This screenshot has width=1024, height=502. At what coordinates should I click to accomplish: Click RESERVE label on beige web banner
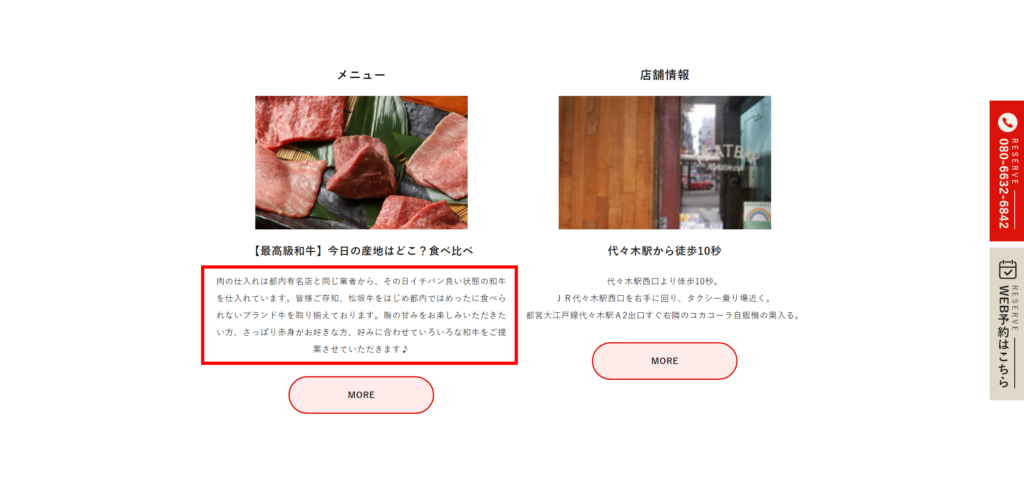[1015, 309]
